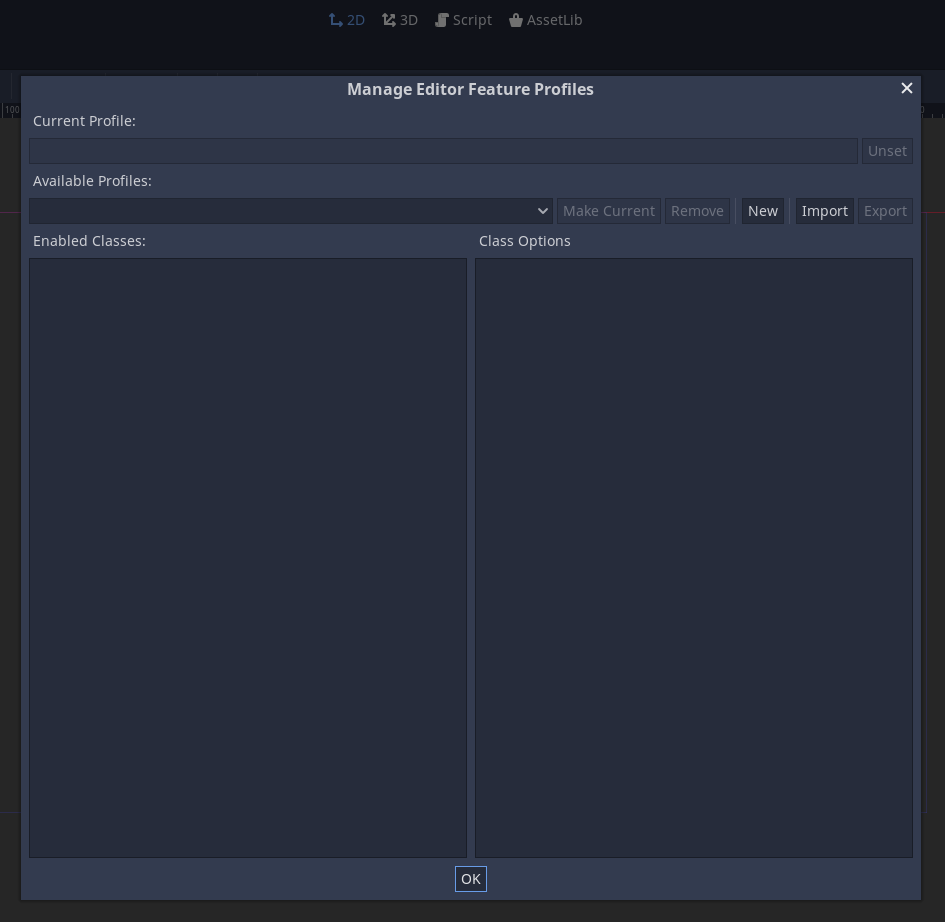The height and width of the screenshot is (922, 945).
Task: Click the 3D workspace icon
Action: [x=389, y=19]
